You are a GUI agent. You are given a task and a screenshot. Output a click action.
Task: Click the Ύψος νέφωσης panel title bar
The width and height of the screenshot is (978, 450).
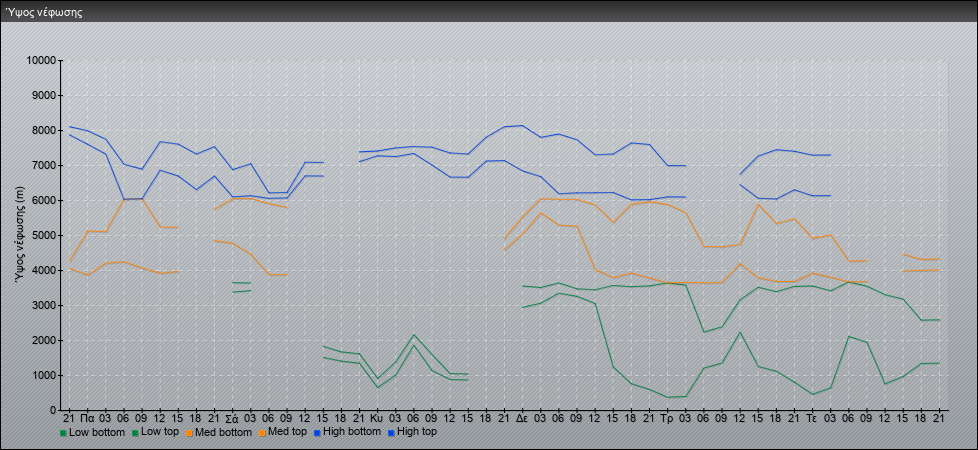pyautogui.click(x=489, y=12)
